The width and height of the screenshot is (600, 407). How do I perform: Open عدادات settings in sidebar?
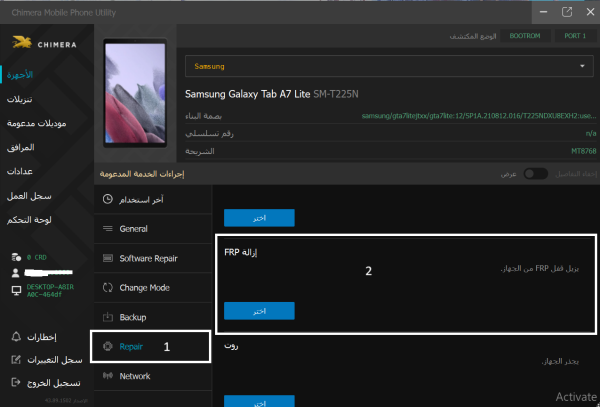tap(20, 172)
